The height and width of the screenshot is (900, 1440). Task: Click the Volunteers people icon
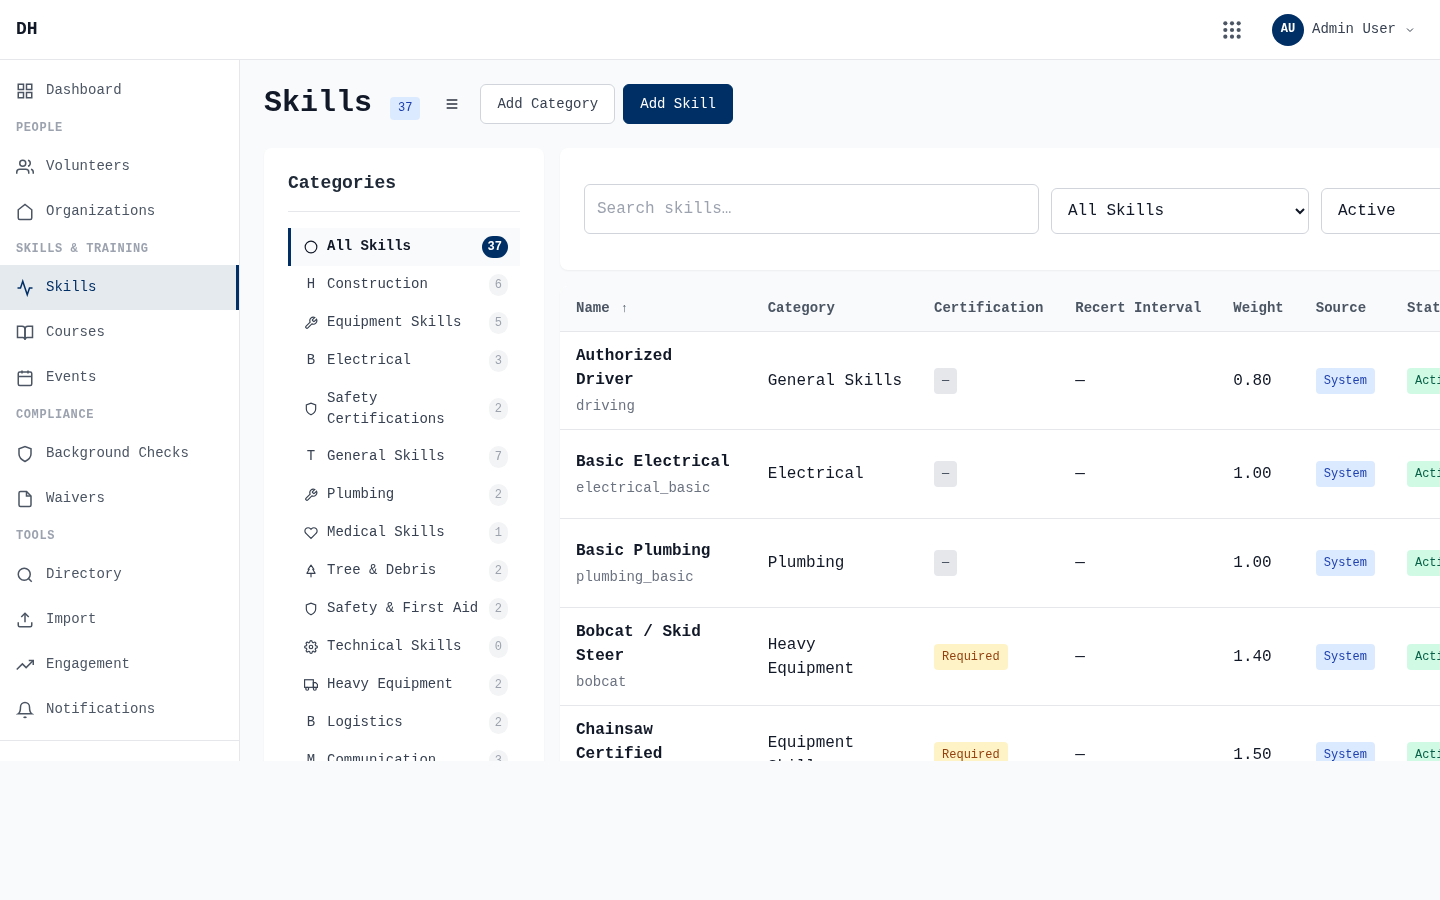26,166
